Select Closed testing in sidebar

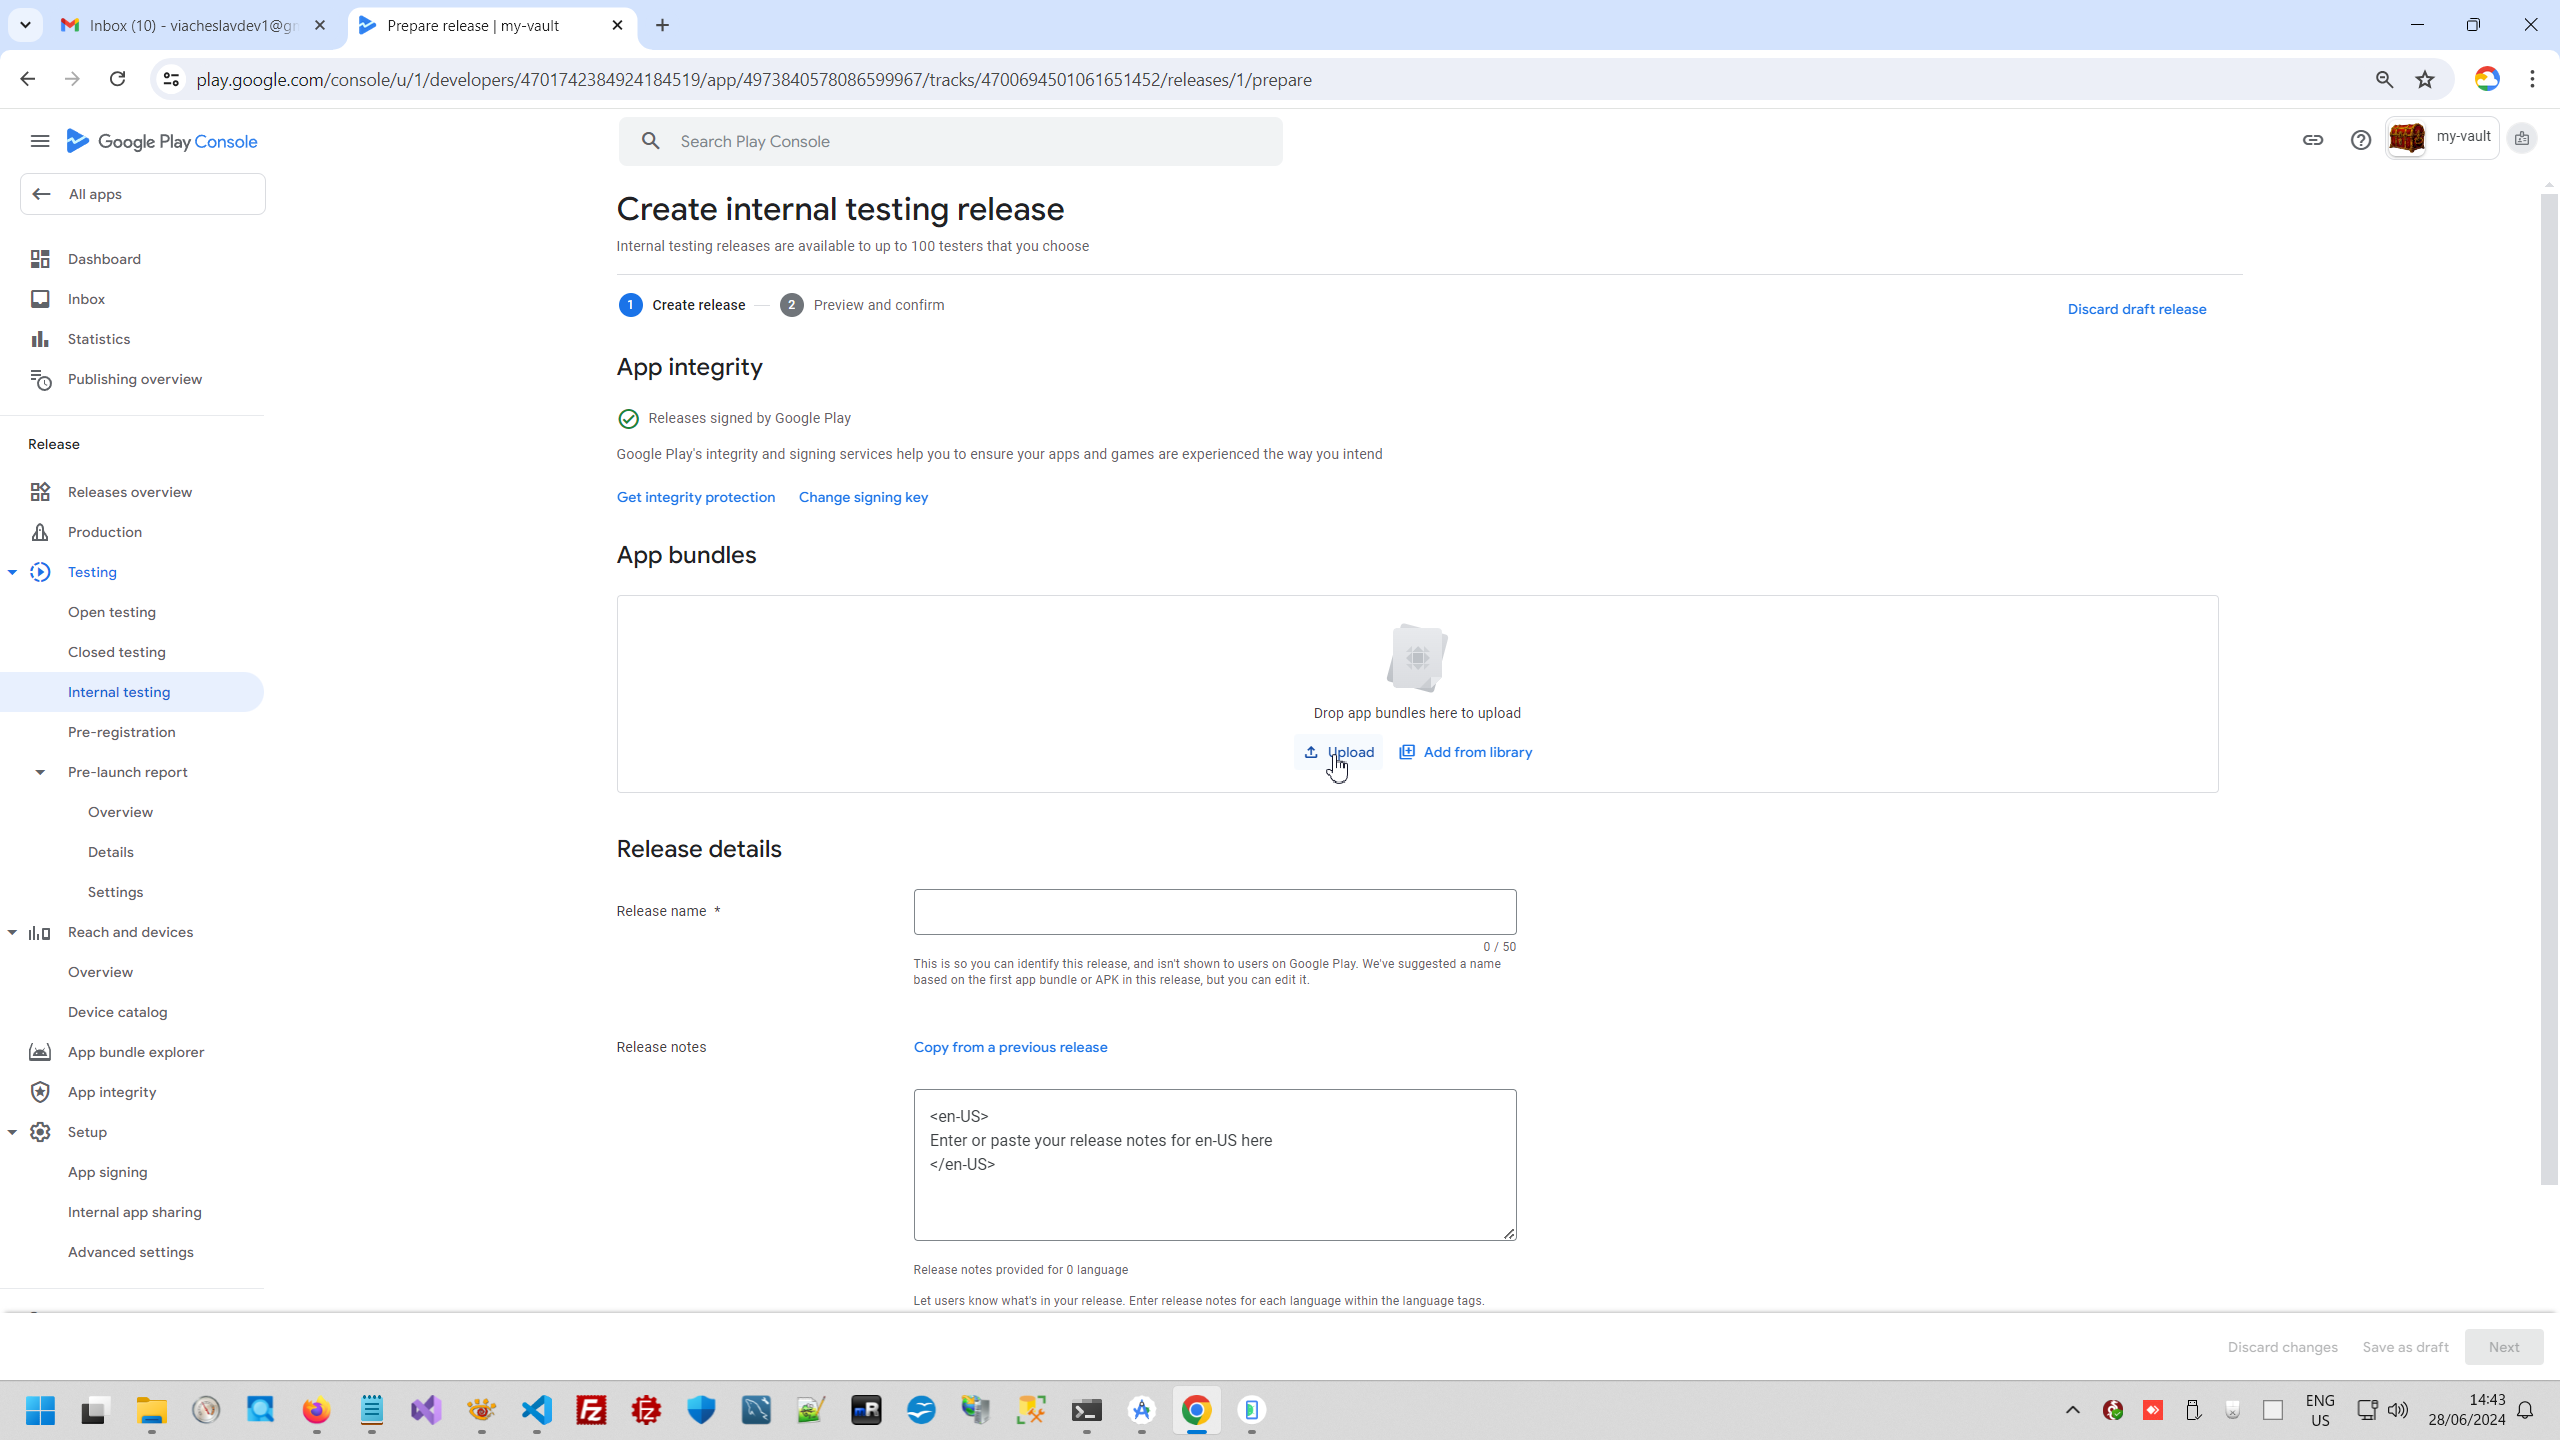[116, 652]
